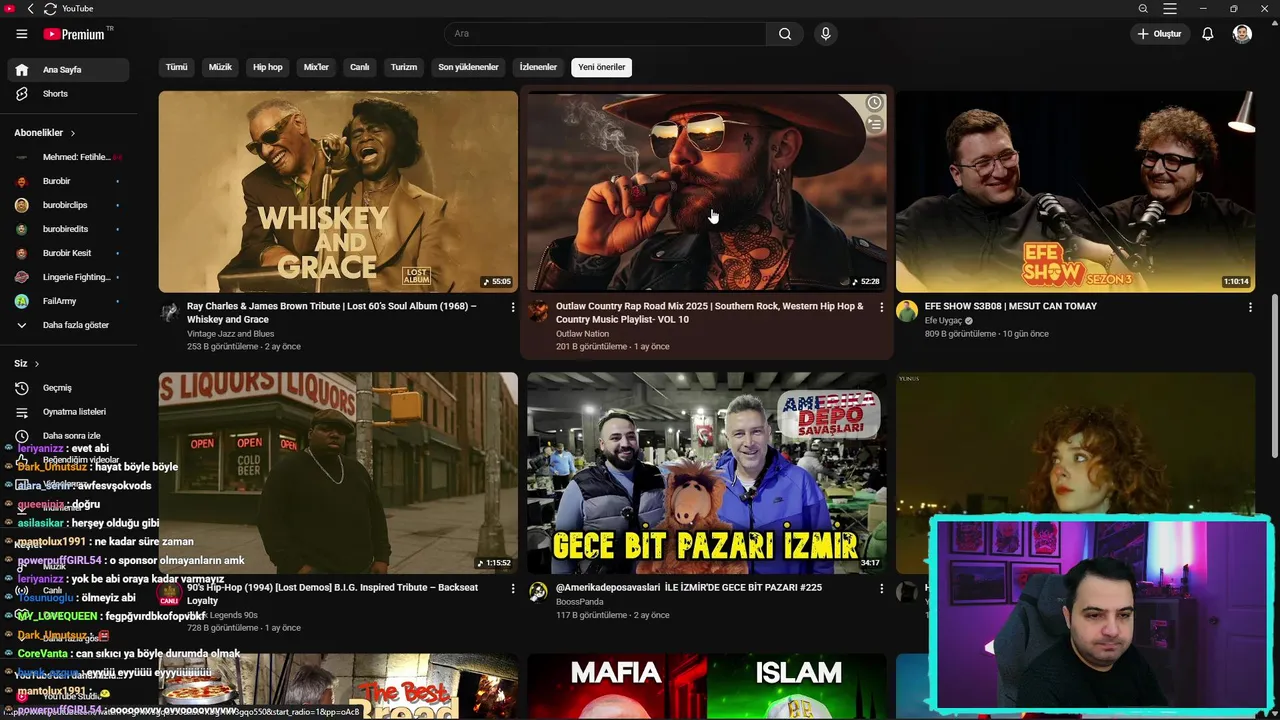
Task: Open the Siz section arrow
Action: click(x=37, y=364)
